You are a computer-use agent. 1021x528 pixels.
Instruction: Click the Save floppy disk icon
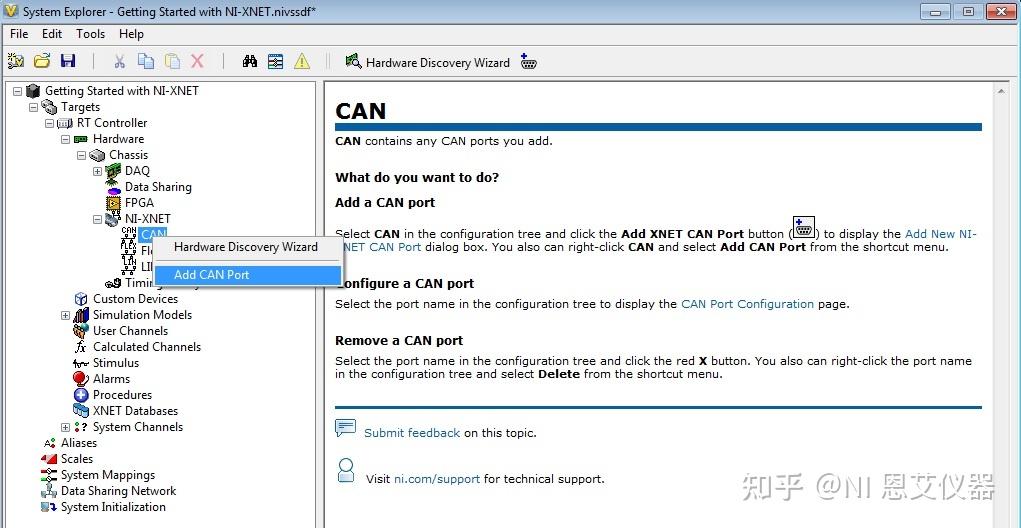(x=68, y=61)
